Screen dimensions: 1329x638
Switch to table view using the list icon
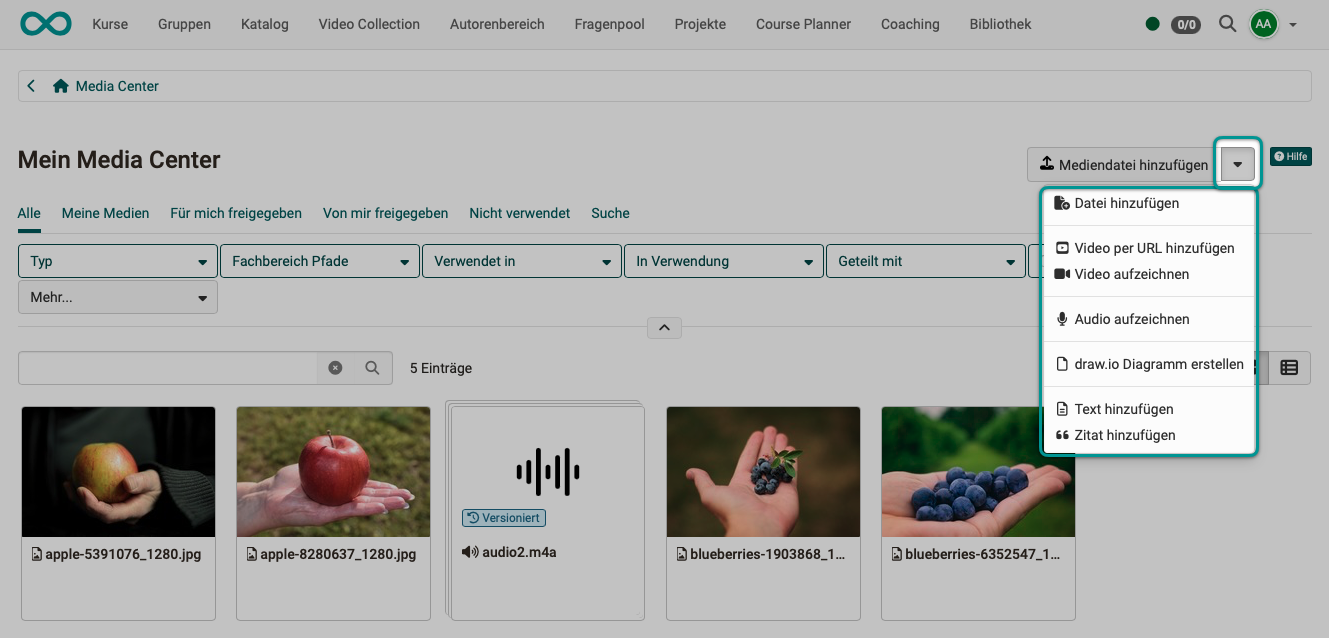[x=1289, y=367]
